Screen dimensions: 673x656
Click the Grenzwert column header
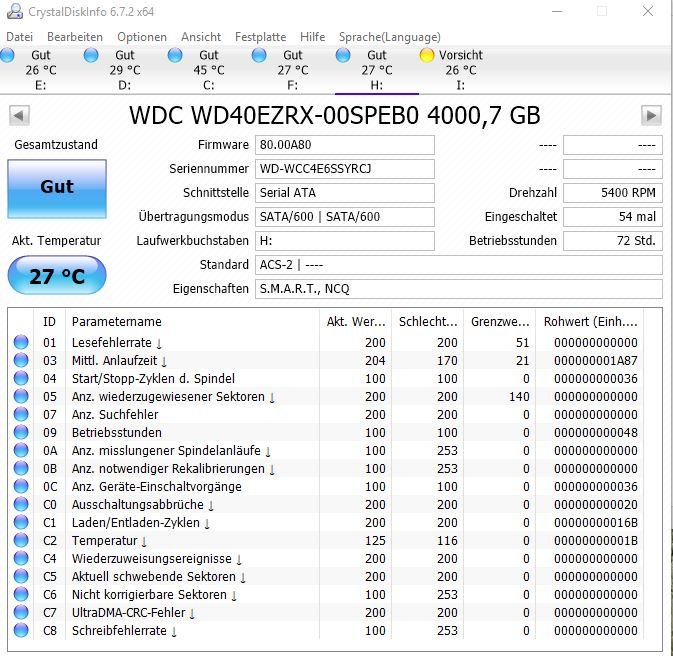click(x=500, y=322)
